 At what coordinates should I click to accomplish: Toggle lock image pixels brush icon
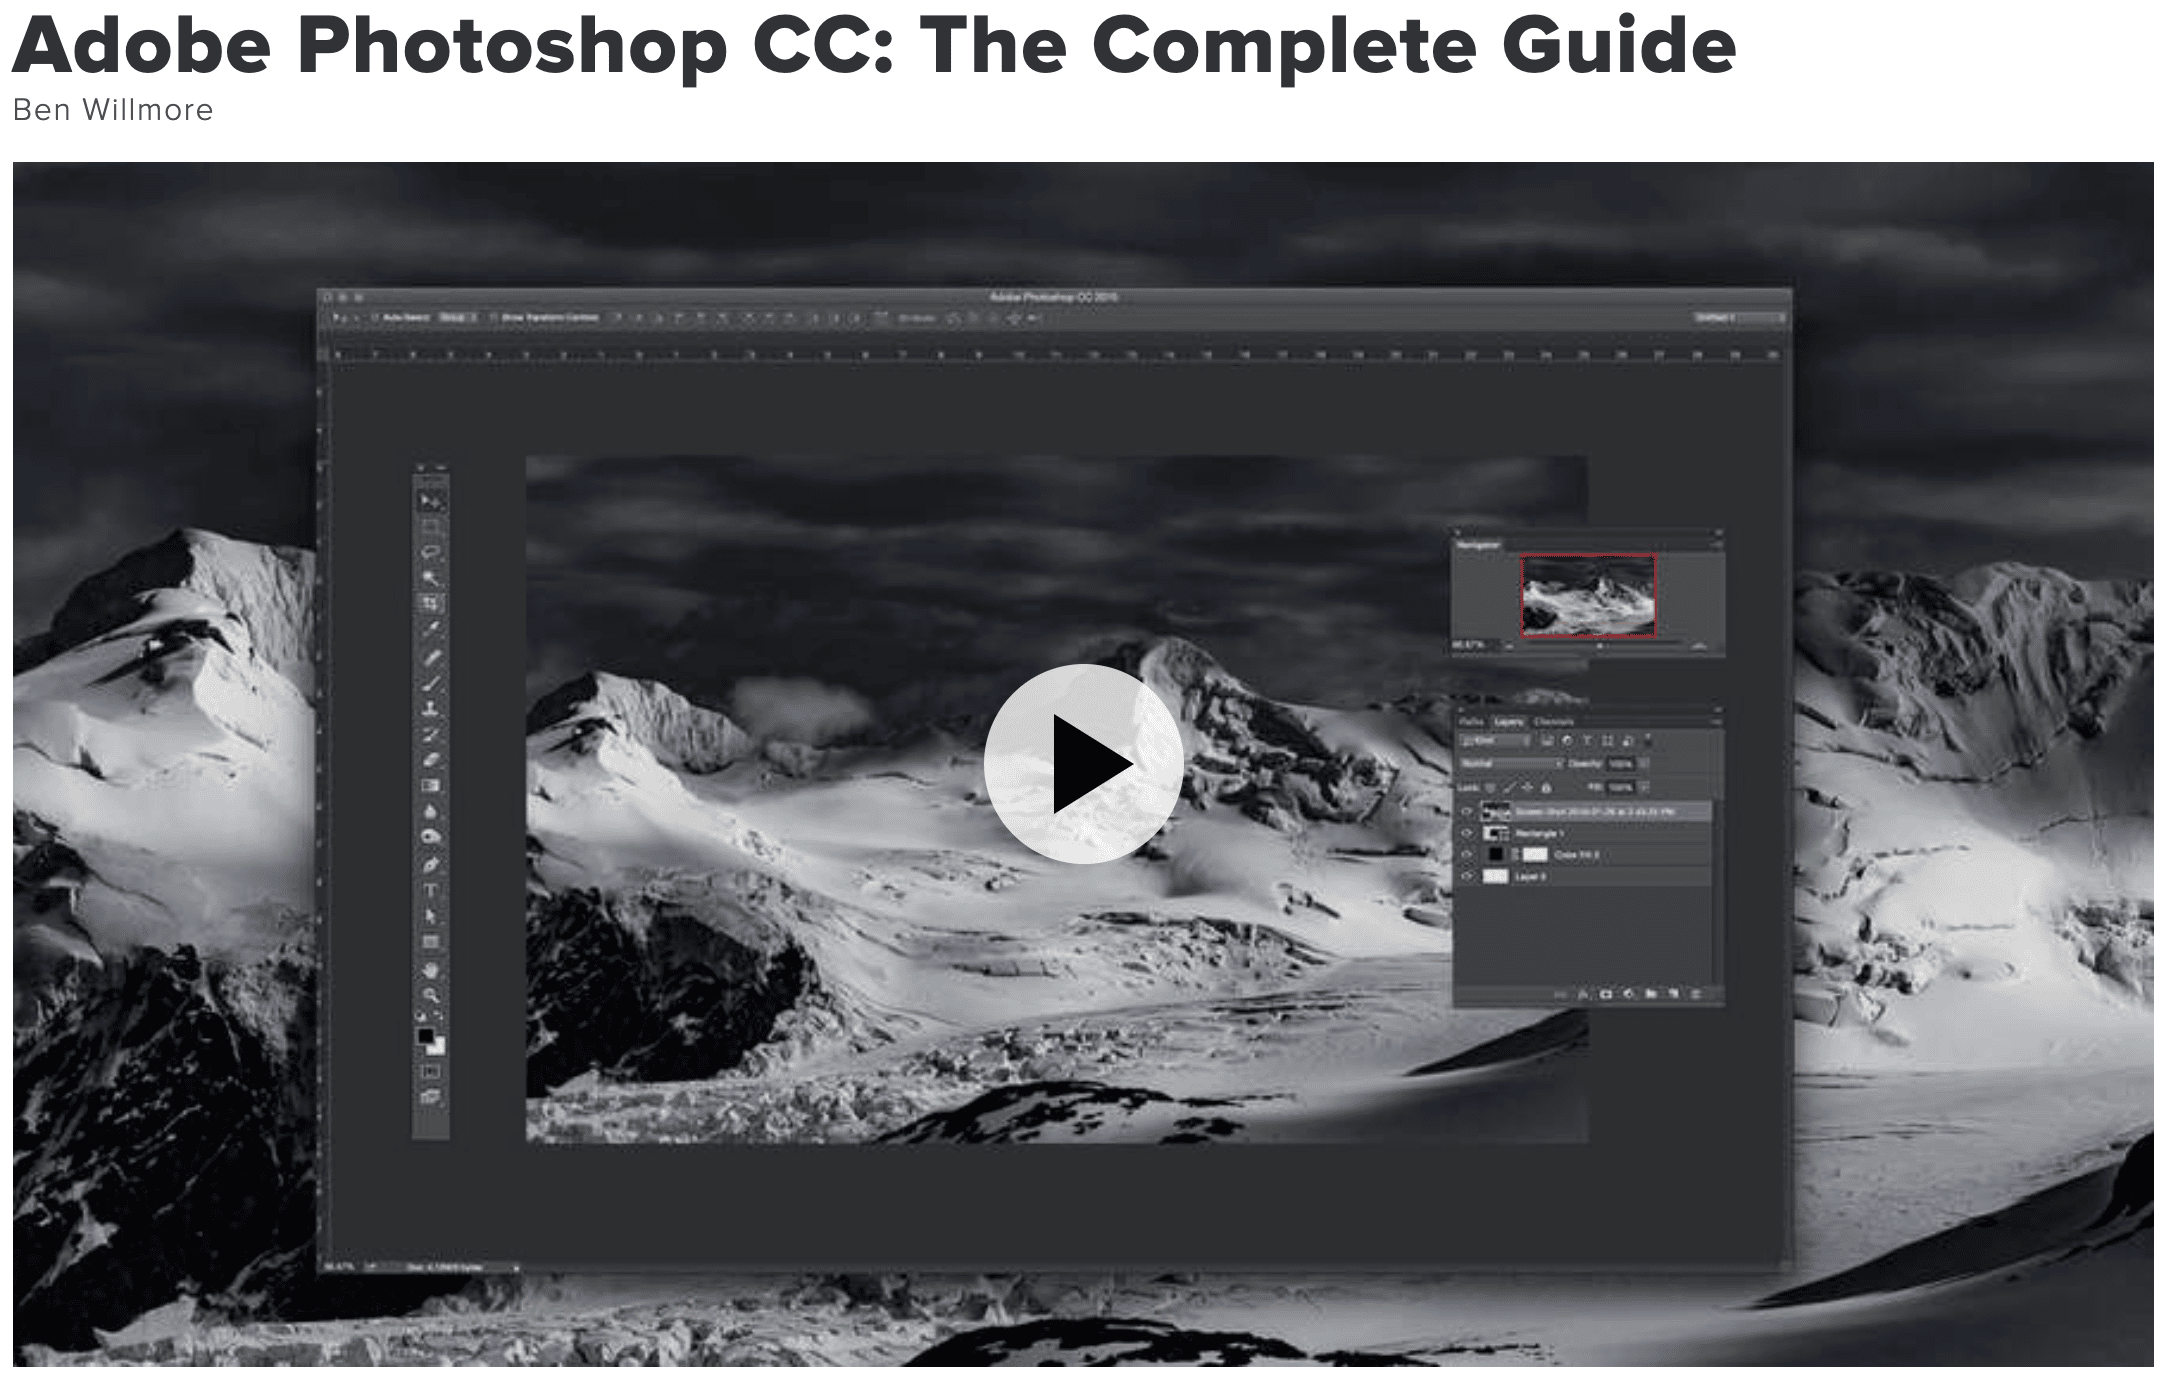(1510, 787)
